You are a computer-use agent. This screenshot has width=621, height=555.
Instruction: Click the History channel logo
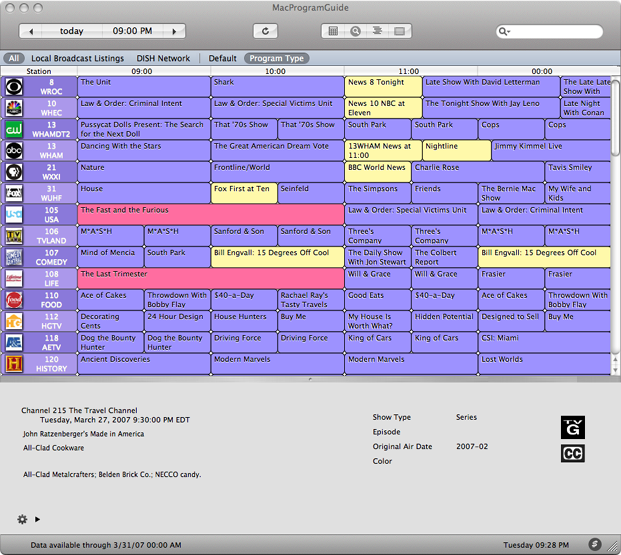coord(14,364)
